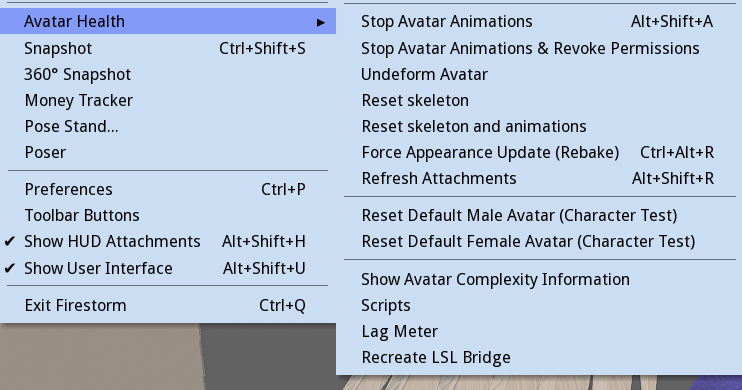742x390 pixels.
Task: Toggle the Show HUD Attachments checkmark
Action: click(9, 241)
